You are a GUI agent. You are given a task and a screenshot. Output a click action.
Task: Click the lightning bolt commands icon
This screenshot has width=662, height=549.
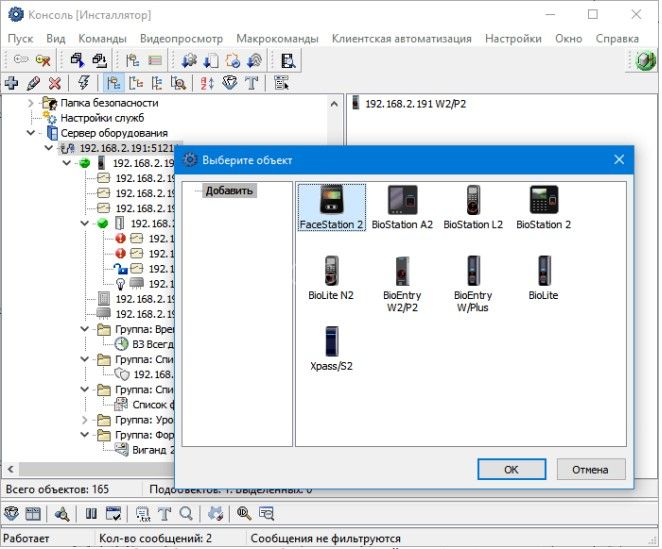pyautogui.click(x=84, y=83)
